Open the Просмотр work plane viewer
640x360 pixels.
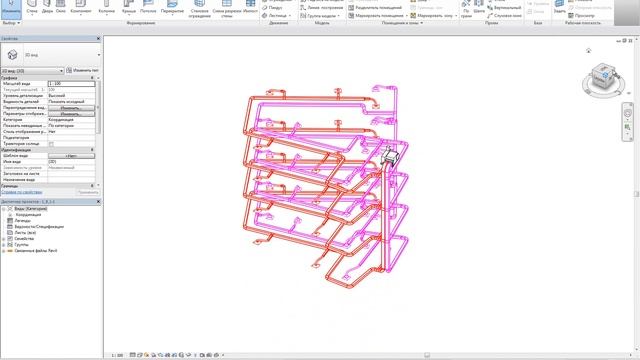[x=581, y=16]
